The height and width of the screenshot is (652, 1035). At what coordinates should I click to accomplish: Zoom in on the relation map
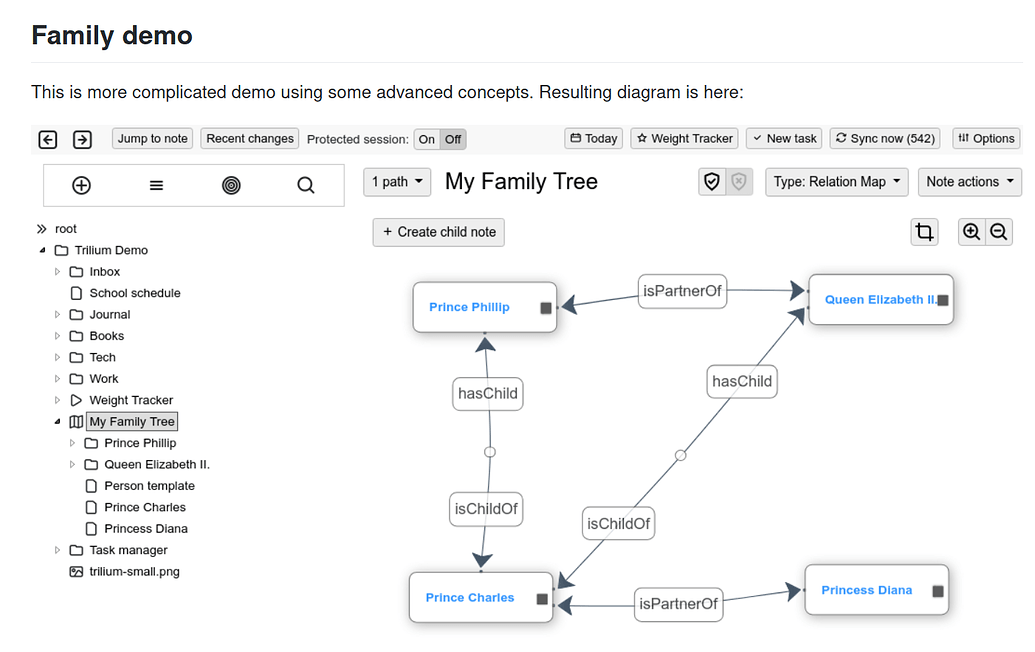pos(971,231)
